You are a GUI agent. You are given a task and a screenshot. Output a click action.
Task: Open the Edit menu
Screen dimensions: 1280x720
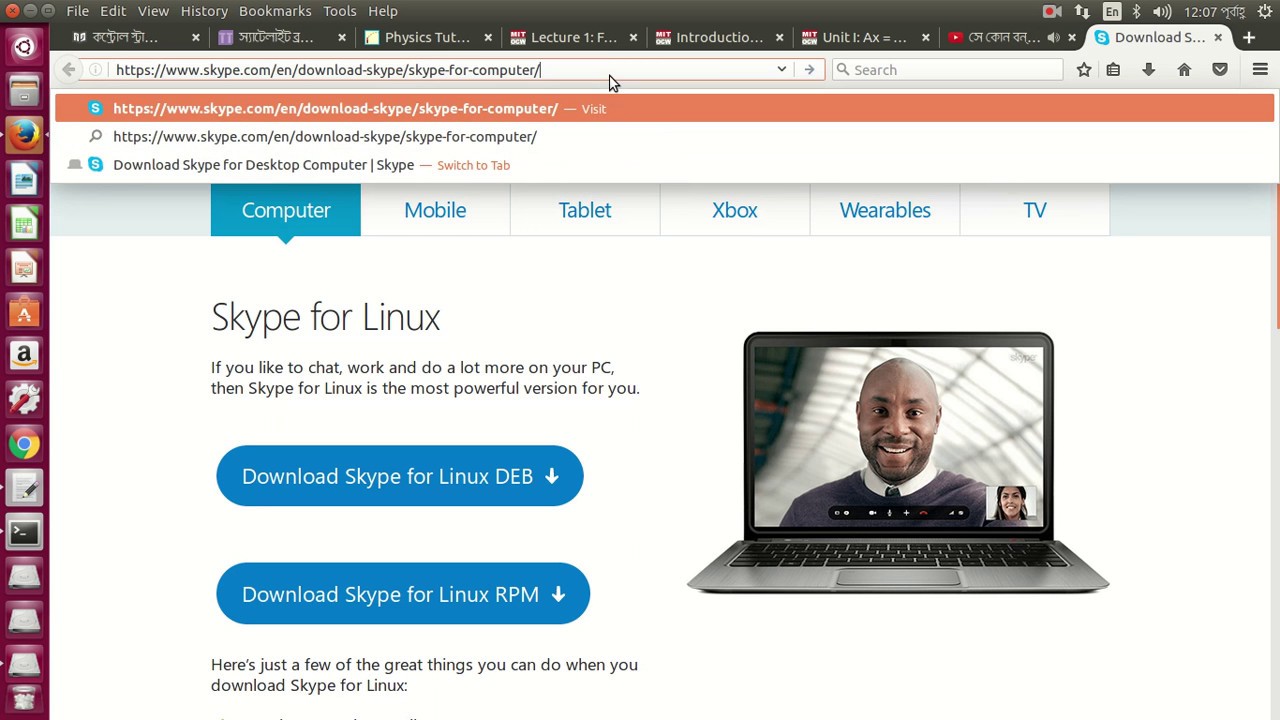point(113,11)
